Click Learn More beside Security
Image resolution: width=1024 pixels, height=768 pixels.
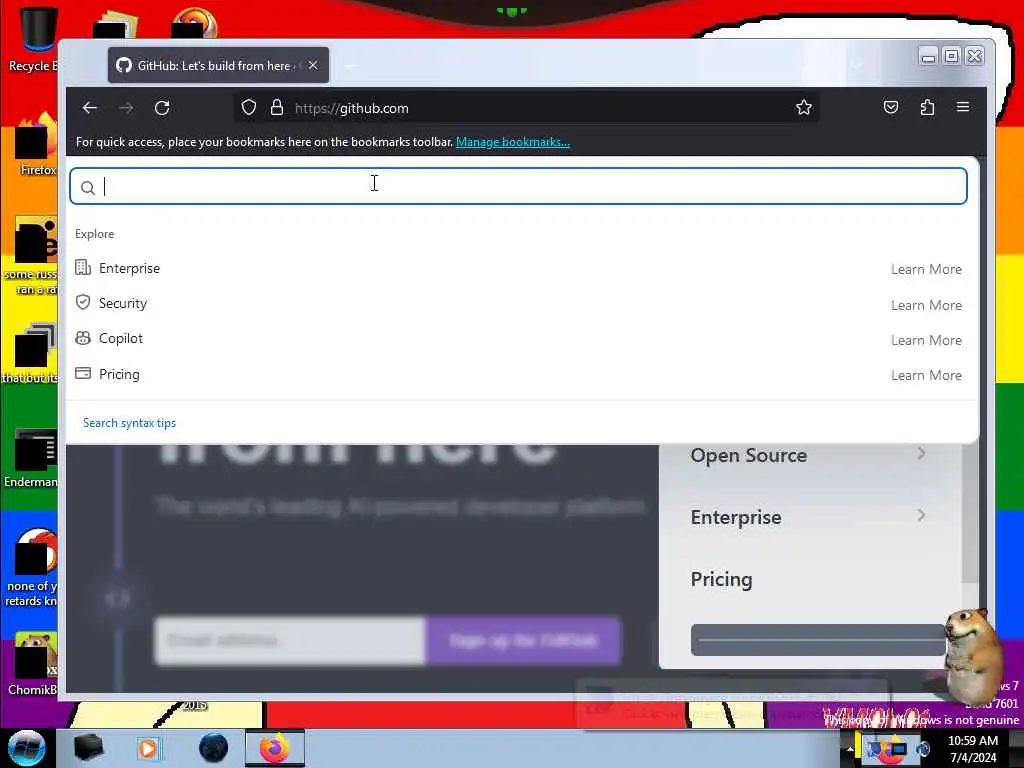click(x=926, y=305)
